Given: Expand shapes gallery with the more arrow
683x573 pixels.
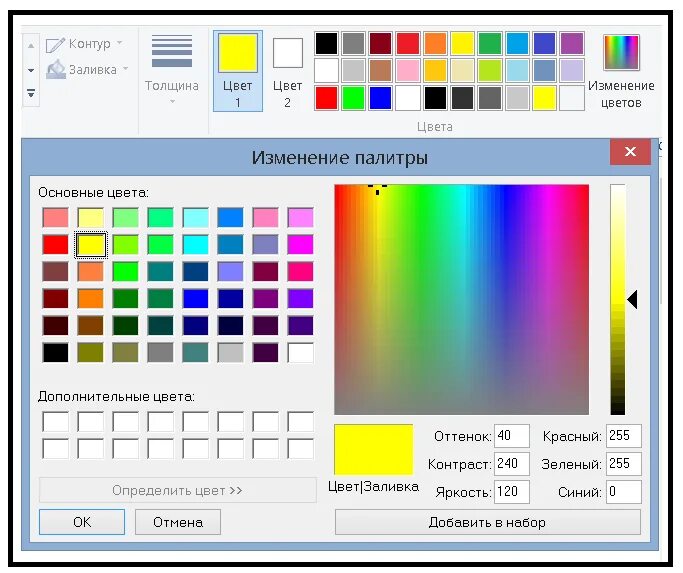Looking at the screenshot, I should (31, 93).
